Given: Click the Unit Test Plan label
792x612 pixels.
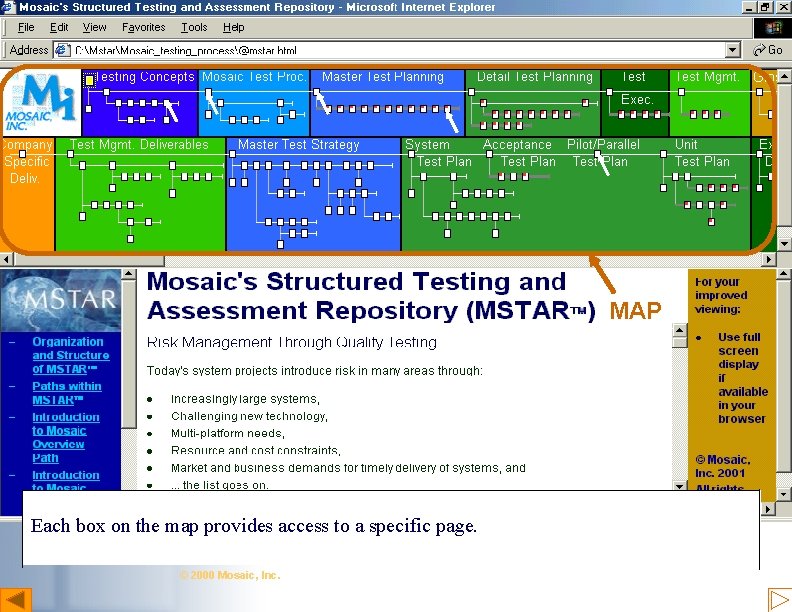Looking at the screenshot, I should click(702, 153).
